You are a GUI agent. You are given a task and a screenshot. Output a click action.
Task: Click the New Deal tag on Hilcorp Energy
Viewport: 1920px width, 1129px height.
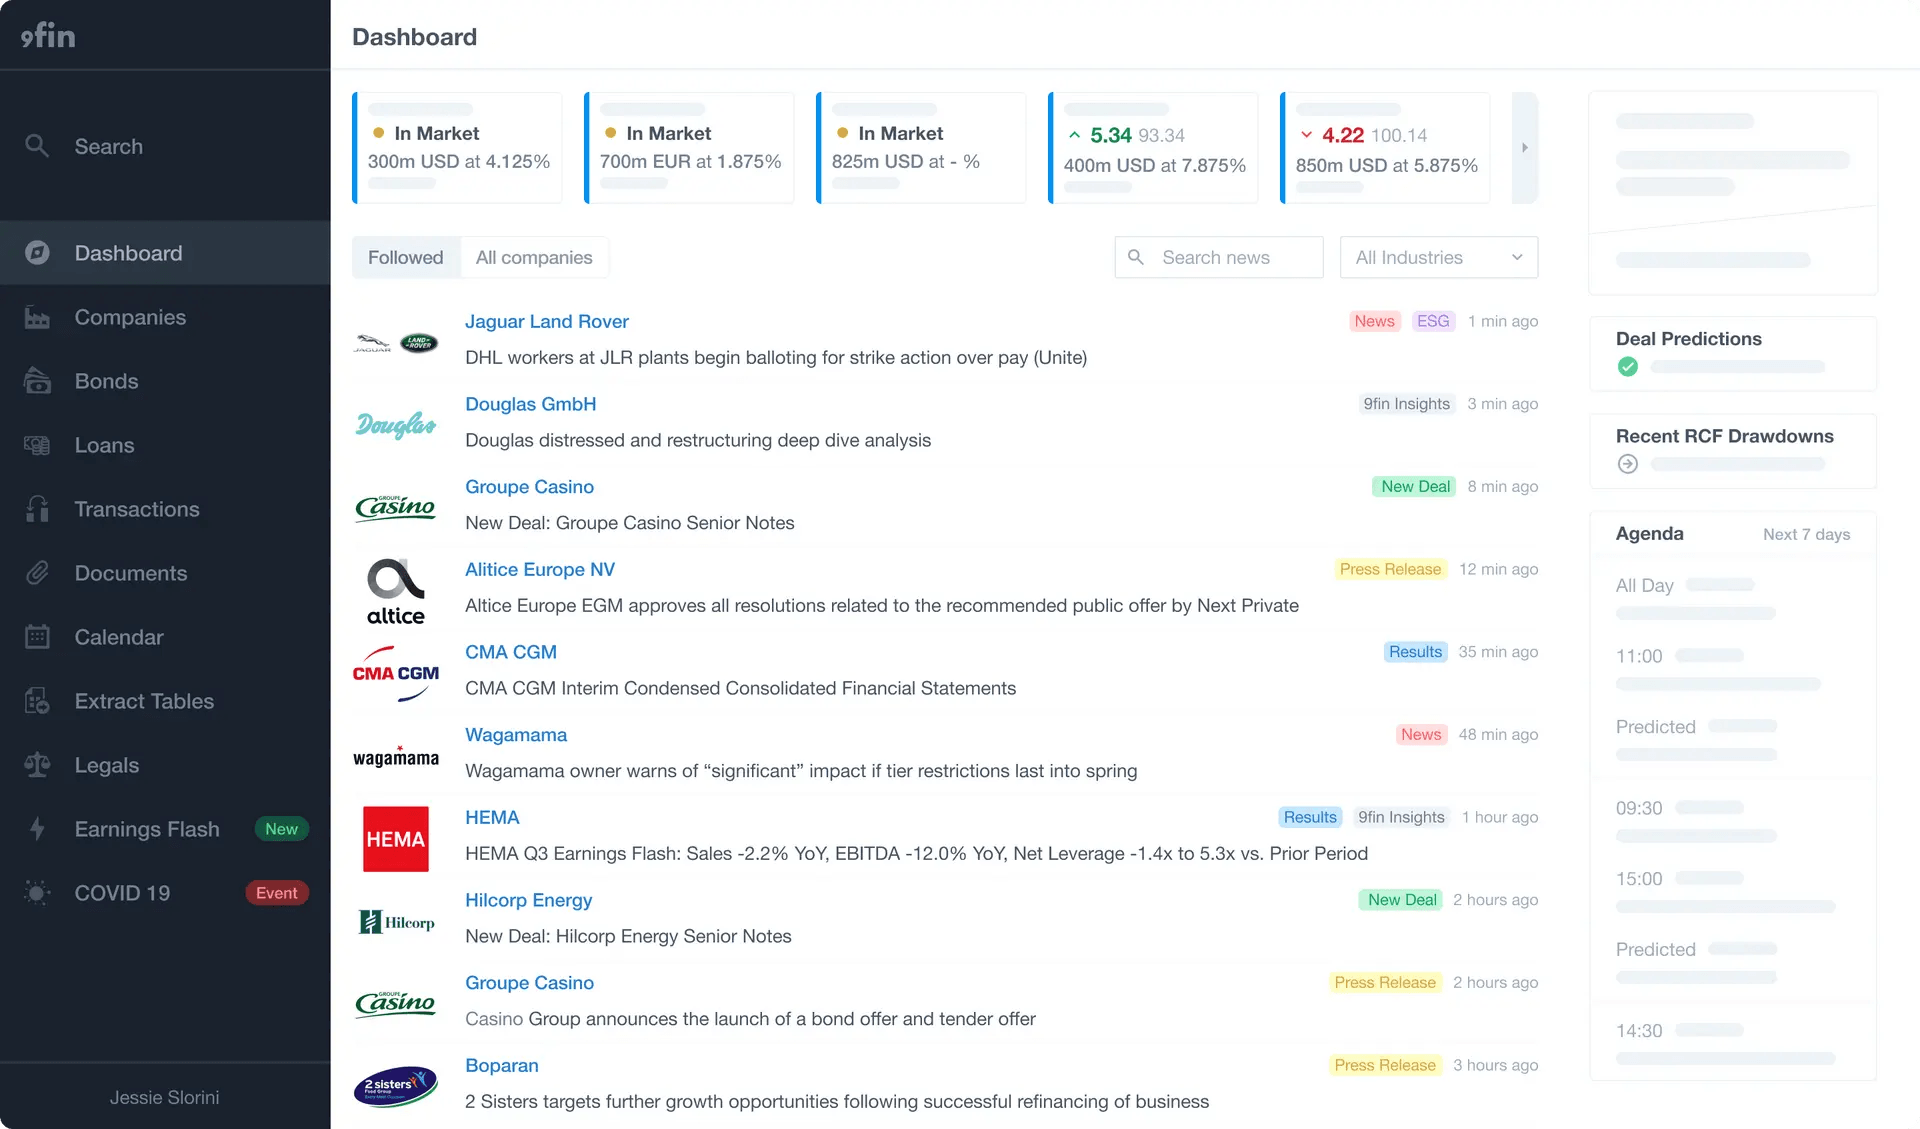tap(1402, 900)
